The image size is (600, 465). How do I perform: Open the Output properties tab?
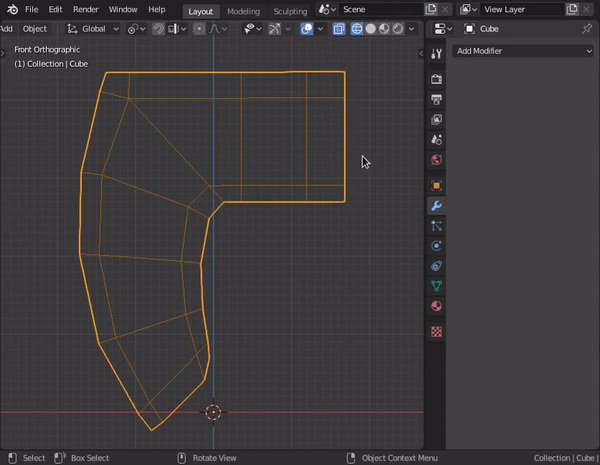[x=436, y=99]
